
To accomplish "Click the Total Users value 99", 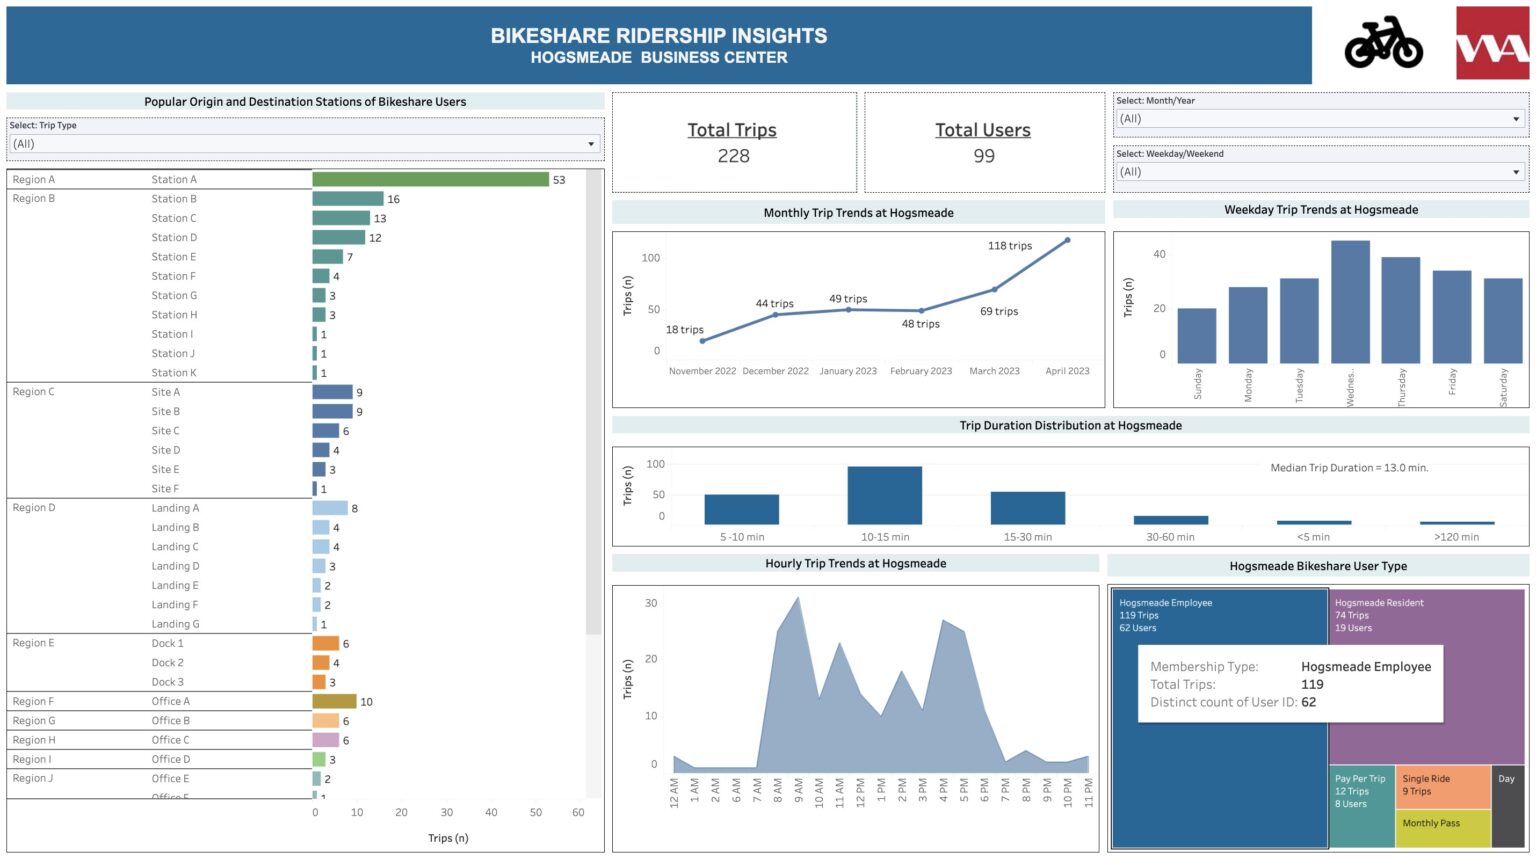I will 983,156.
